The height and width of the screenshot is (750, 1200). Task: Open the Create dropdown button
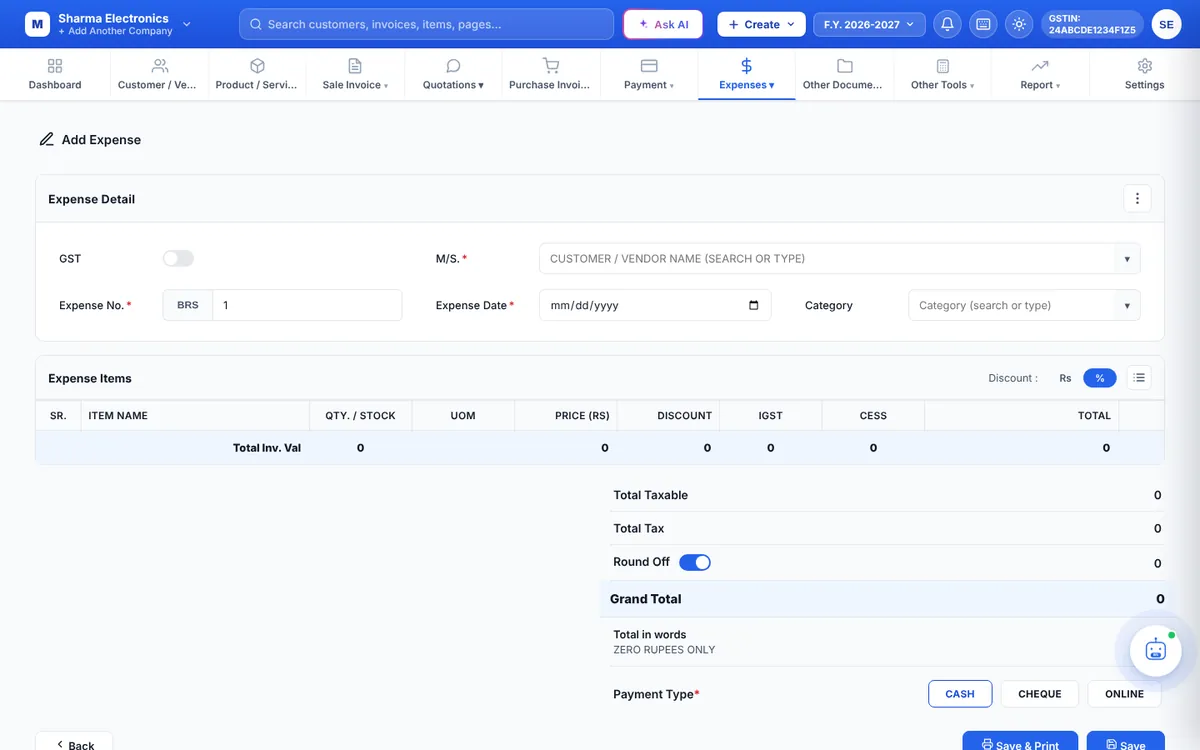[761, 24]
